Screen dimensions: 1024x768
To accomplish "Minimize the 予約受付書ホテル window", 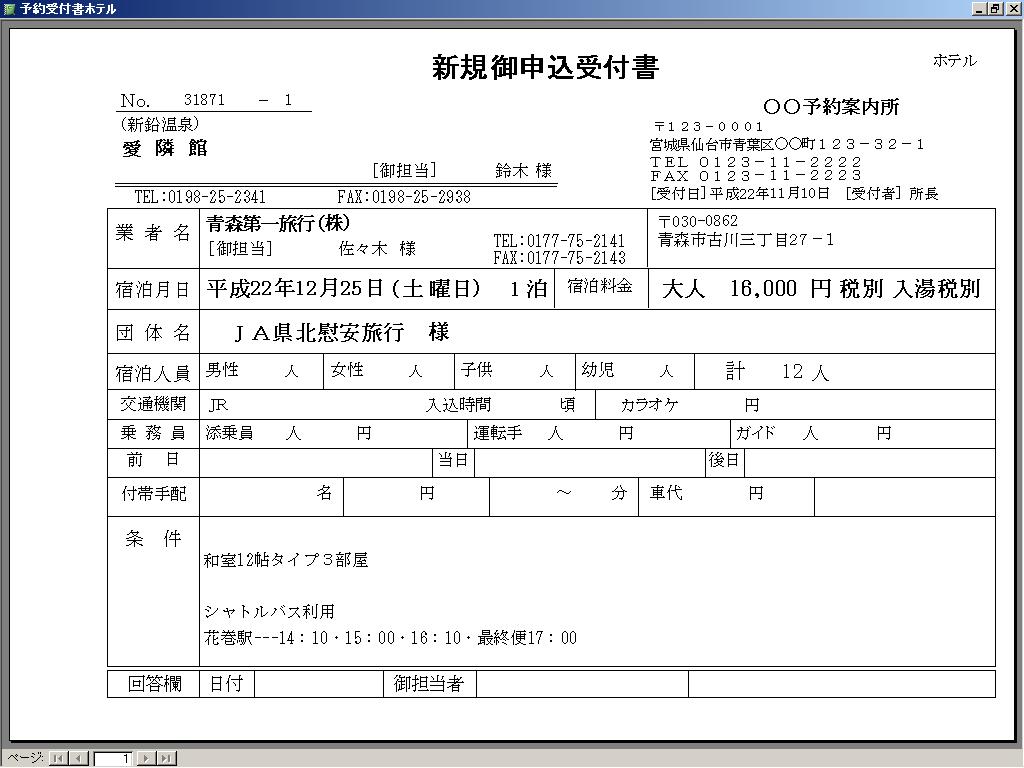I will tap(979, 9).
